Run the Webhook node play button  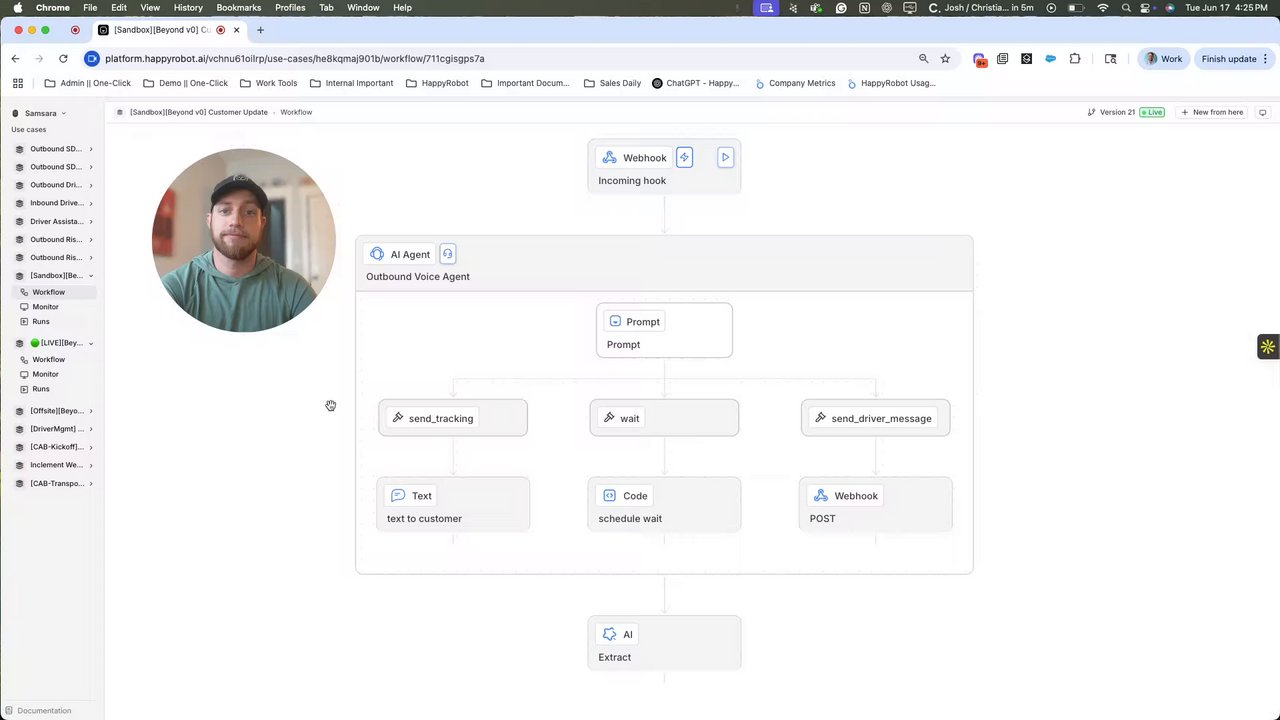(726, 157)
